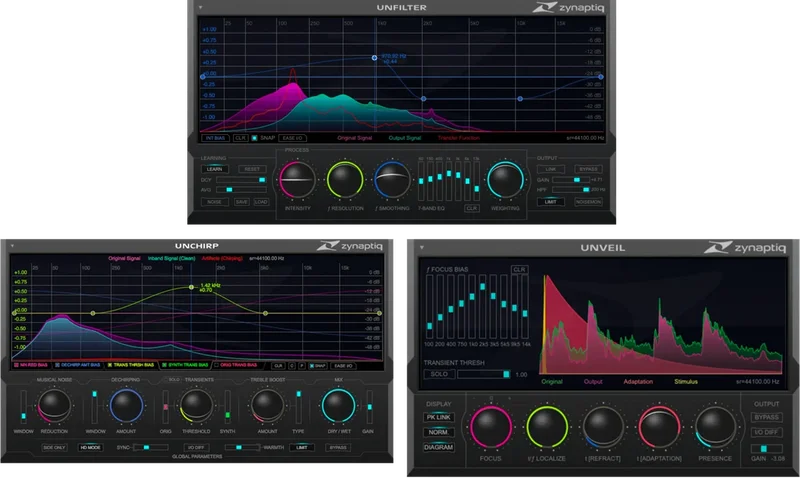This screenshot has height=478, width=800.
Task: Click the small P button in UNCHIRP display bar
Action: coord(302,366)
